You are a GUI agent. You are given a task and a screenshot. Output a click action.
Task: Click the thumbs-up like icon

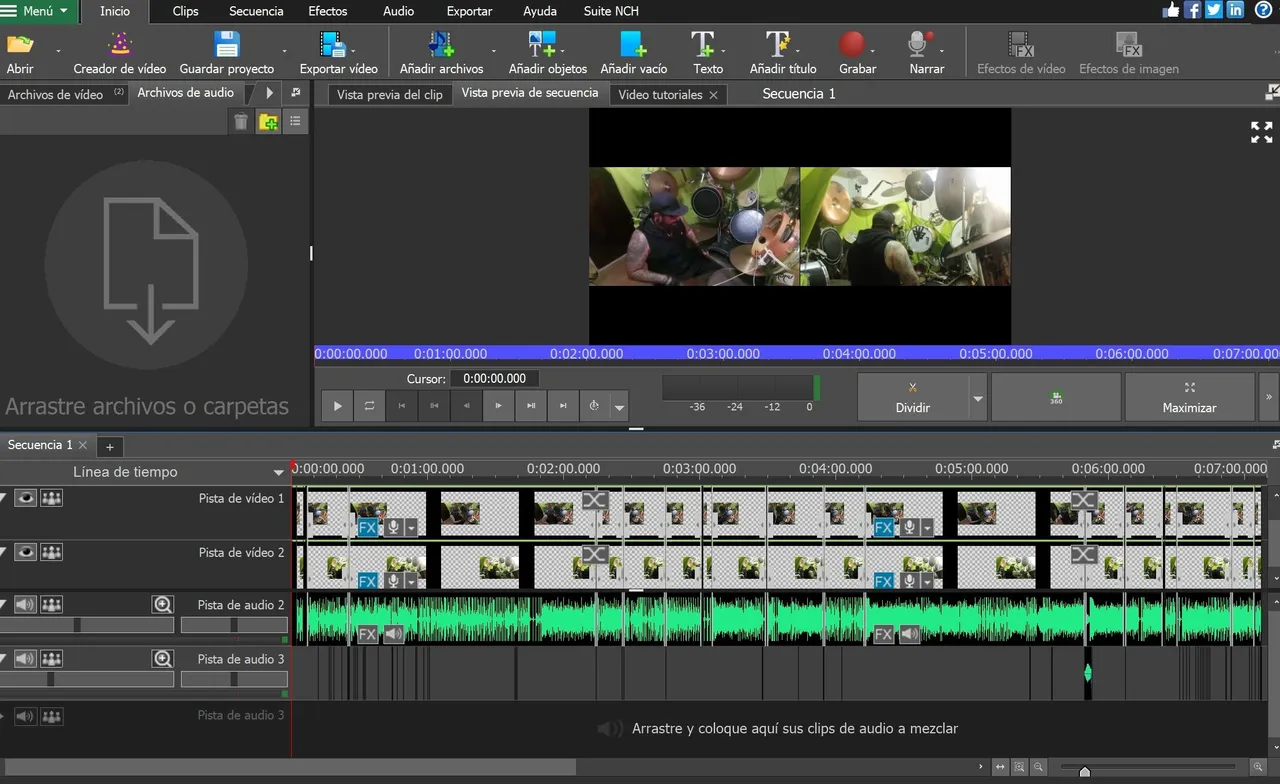click(1172, 10)
